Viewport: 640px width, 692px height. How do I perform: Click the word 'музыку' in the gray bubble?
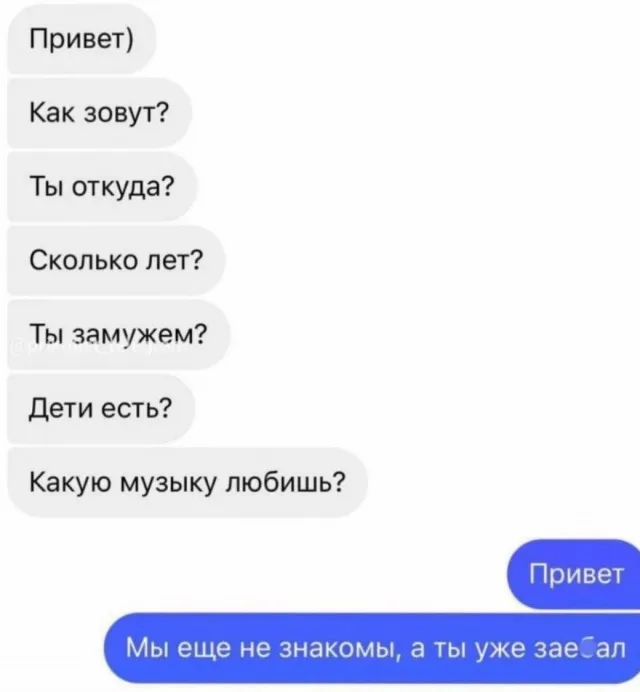[x=169, y=483]
